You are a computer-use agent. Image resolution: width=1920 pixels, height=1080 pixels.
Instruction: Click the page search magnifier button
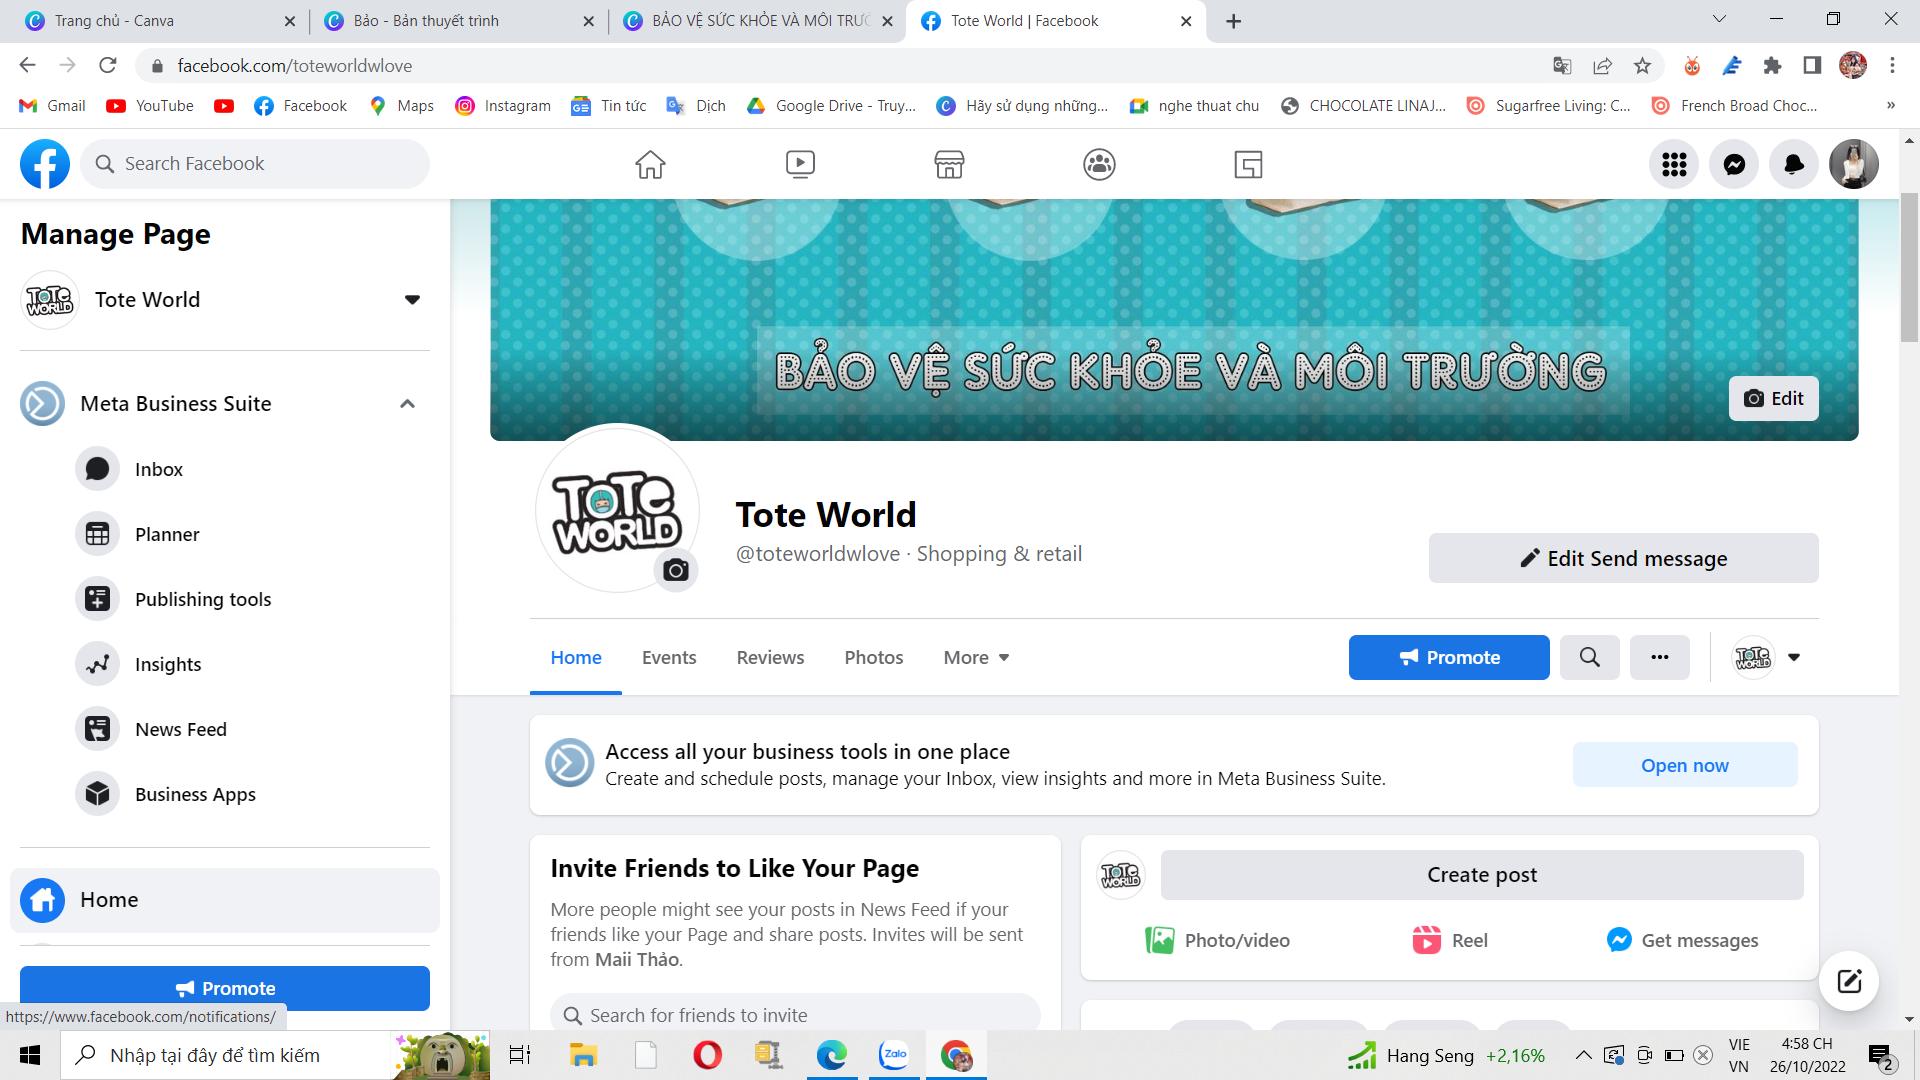coord(1589,657)
